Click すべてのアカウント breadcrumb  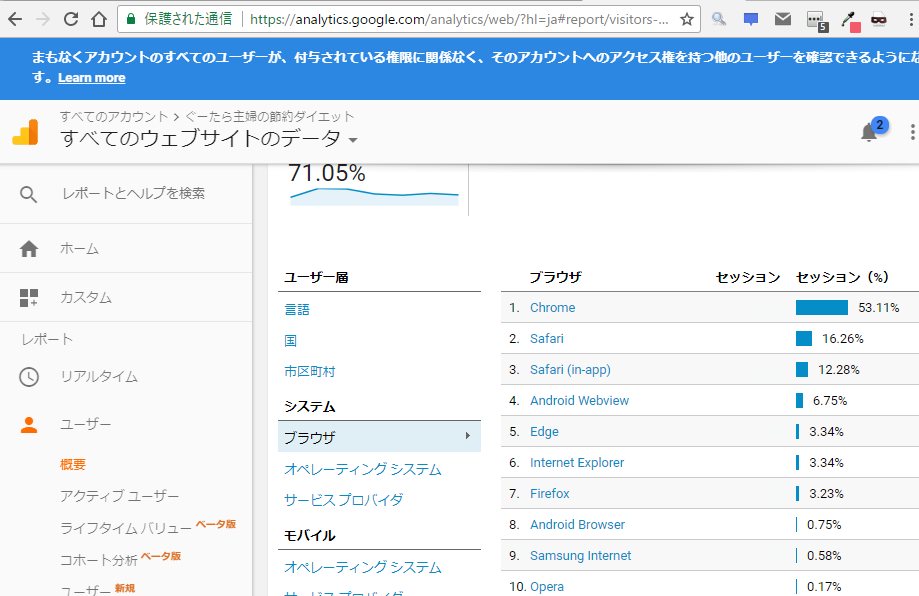point(114,116)
